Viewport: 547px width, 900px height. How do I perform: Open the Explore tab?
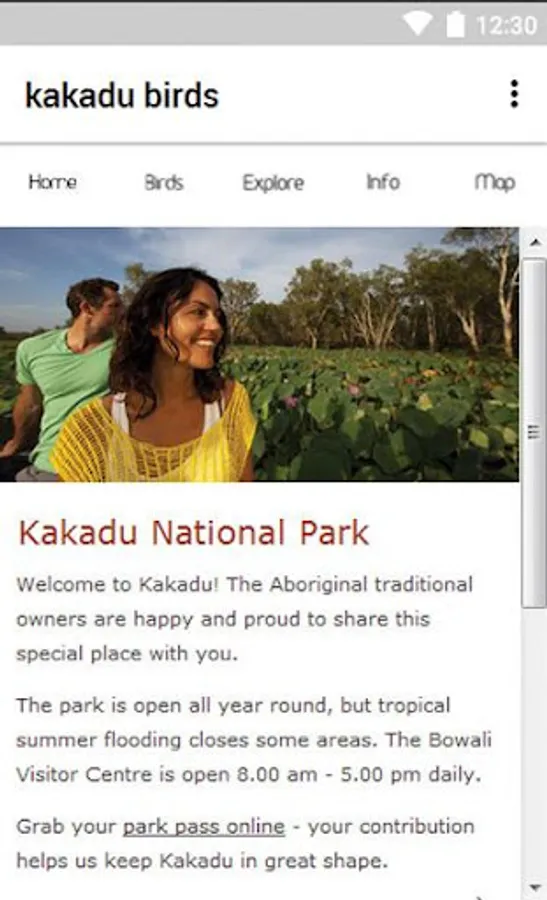point(273,183)
